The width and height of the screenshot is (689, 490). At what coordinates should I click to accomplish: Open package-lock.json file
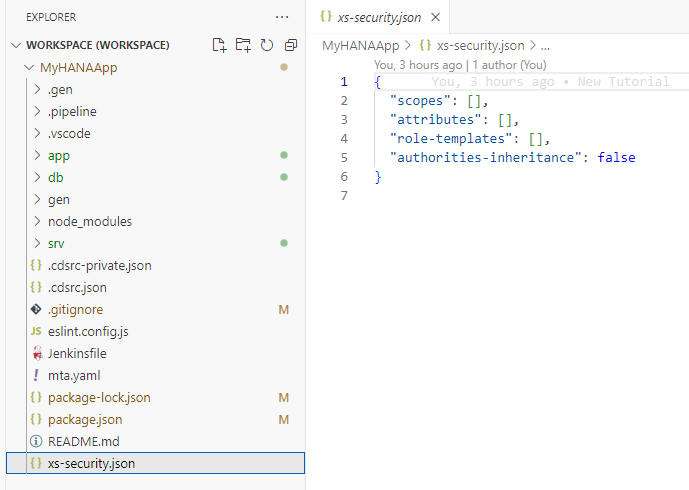pyautogui.click(x=99, y=397)
